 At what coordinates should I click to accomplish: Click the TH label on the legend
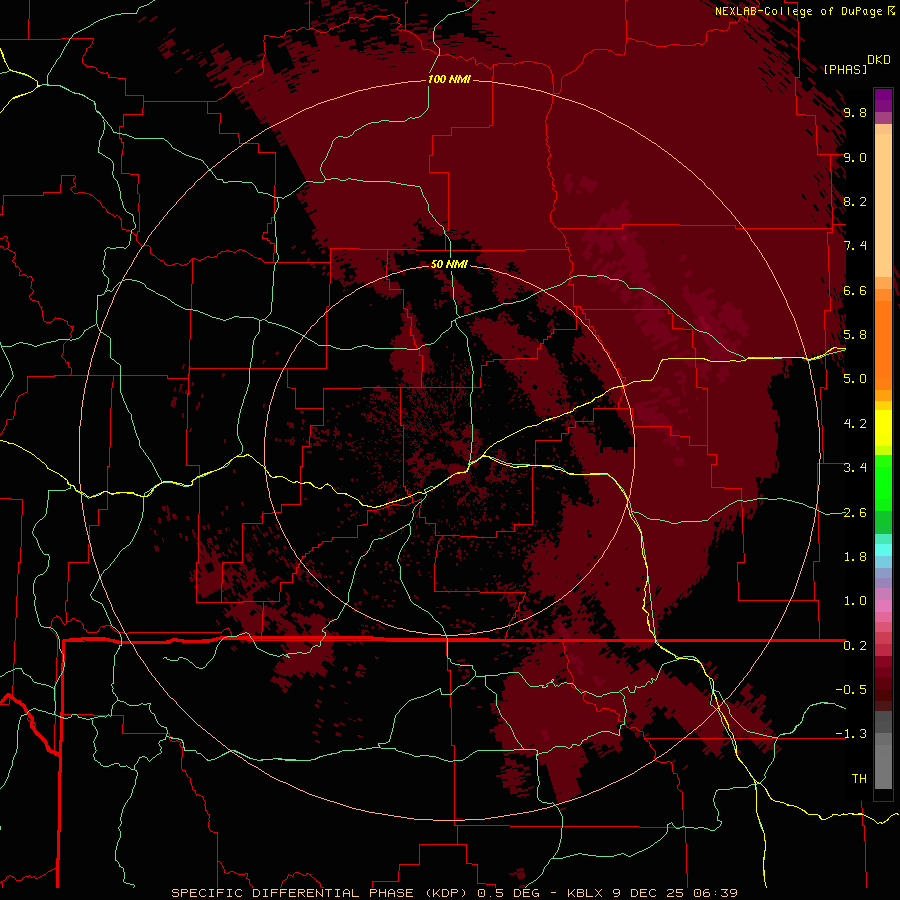pos(859,778)
